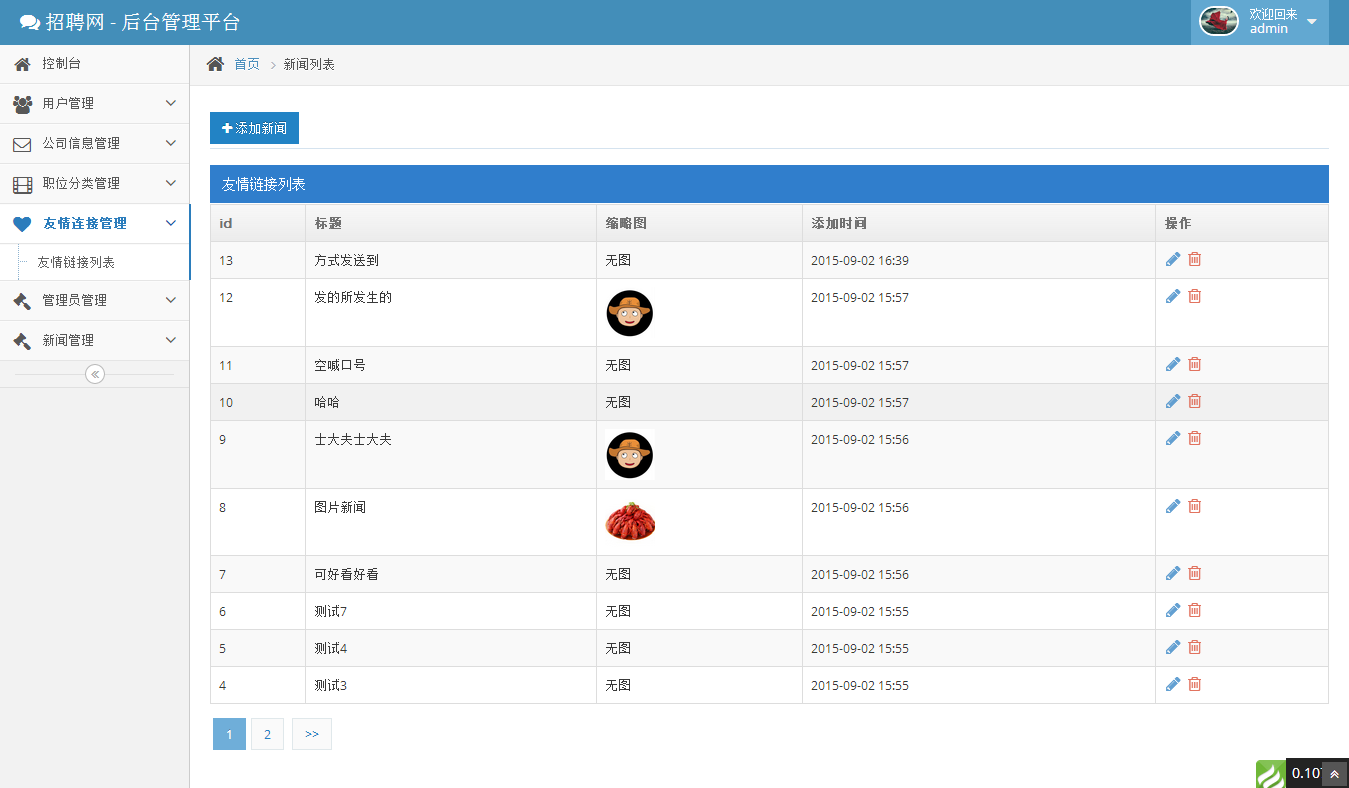Click the edit pencil for news id 13

tap(1173, 260)
